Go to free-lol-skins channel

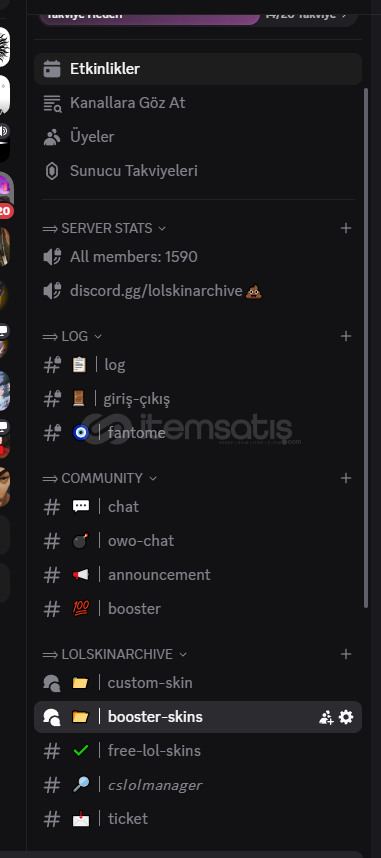(x=198, y=751)
